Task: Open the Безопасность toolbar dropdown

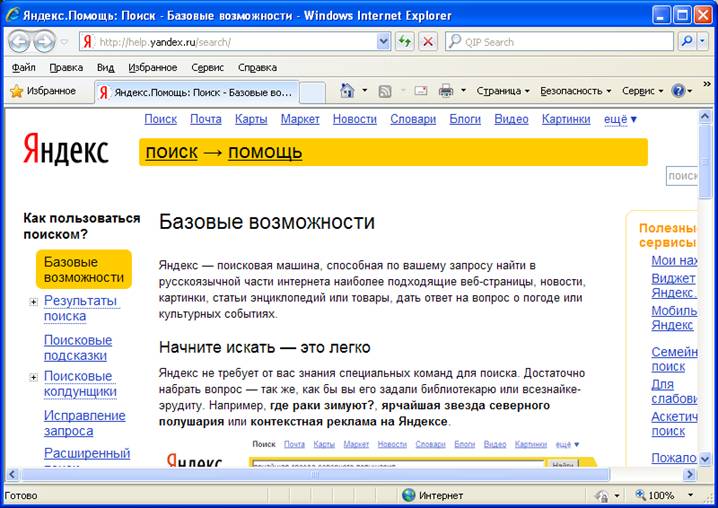Action: (576, 91)
